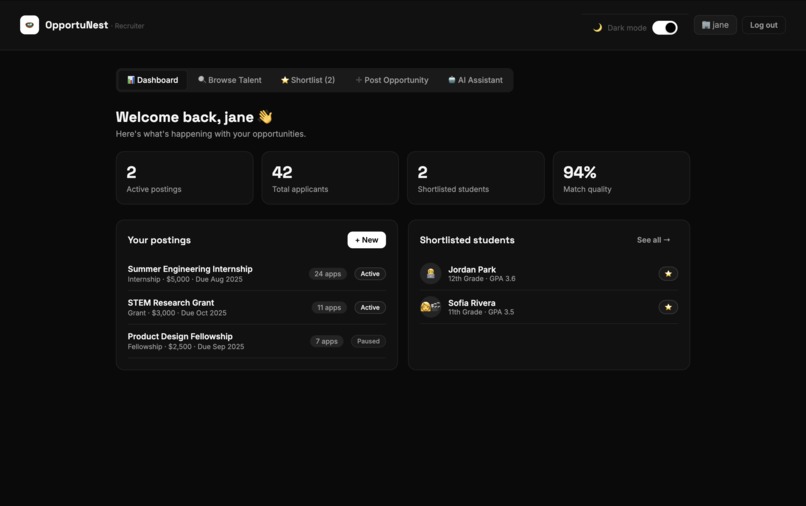Click the 12th Grade · GPA 3.6 text

pyautogui.click(x=482, y=279)
